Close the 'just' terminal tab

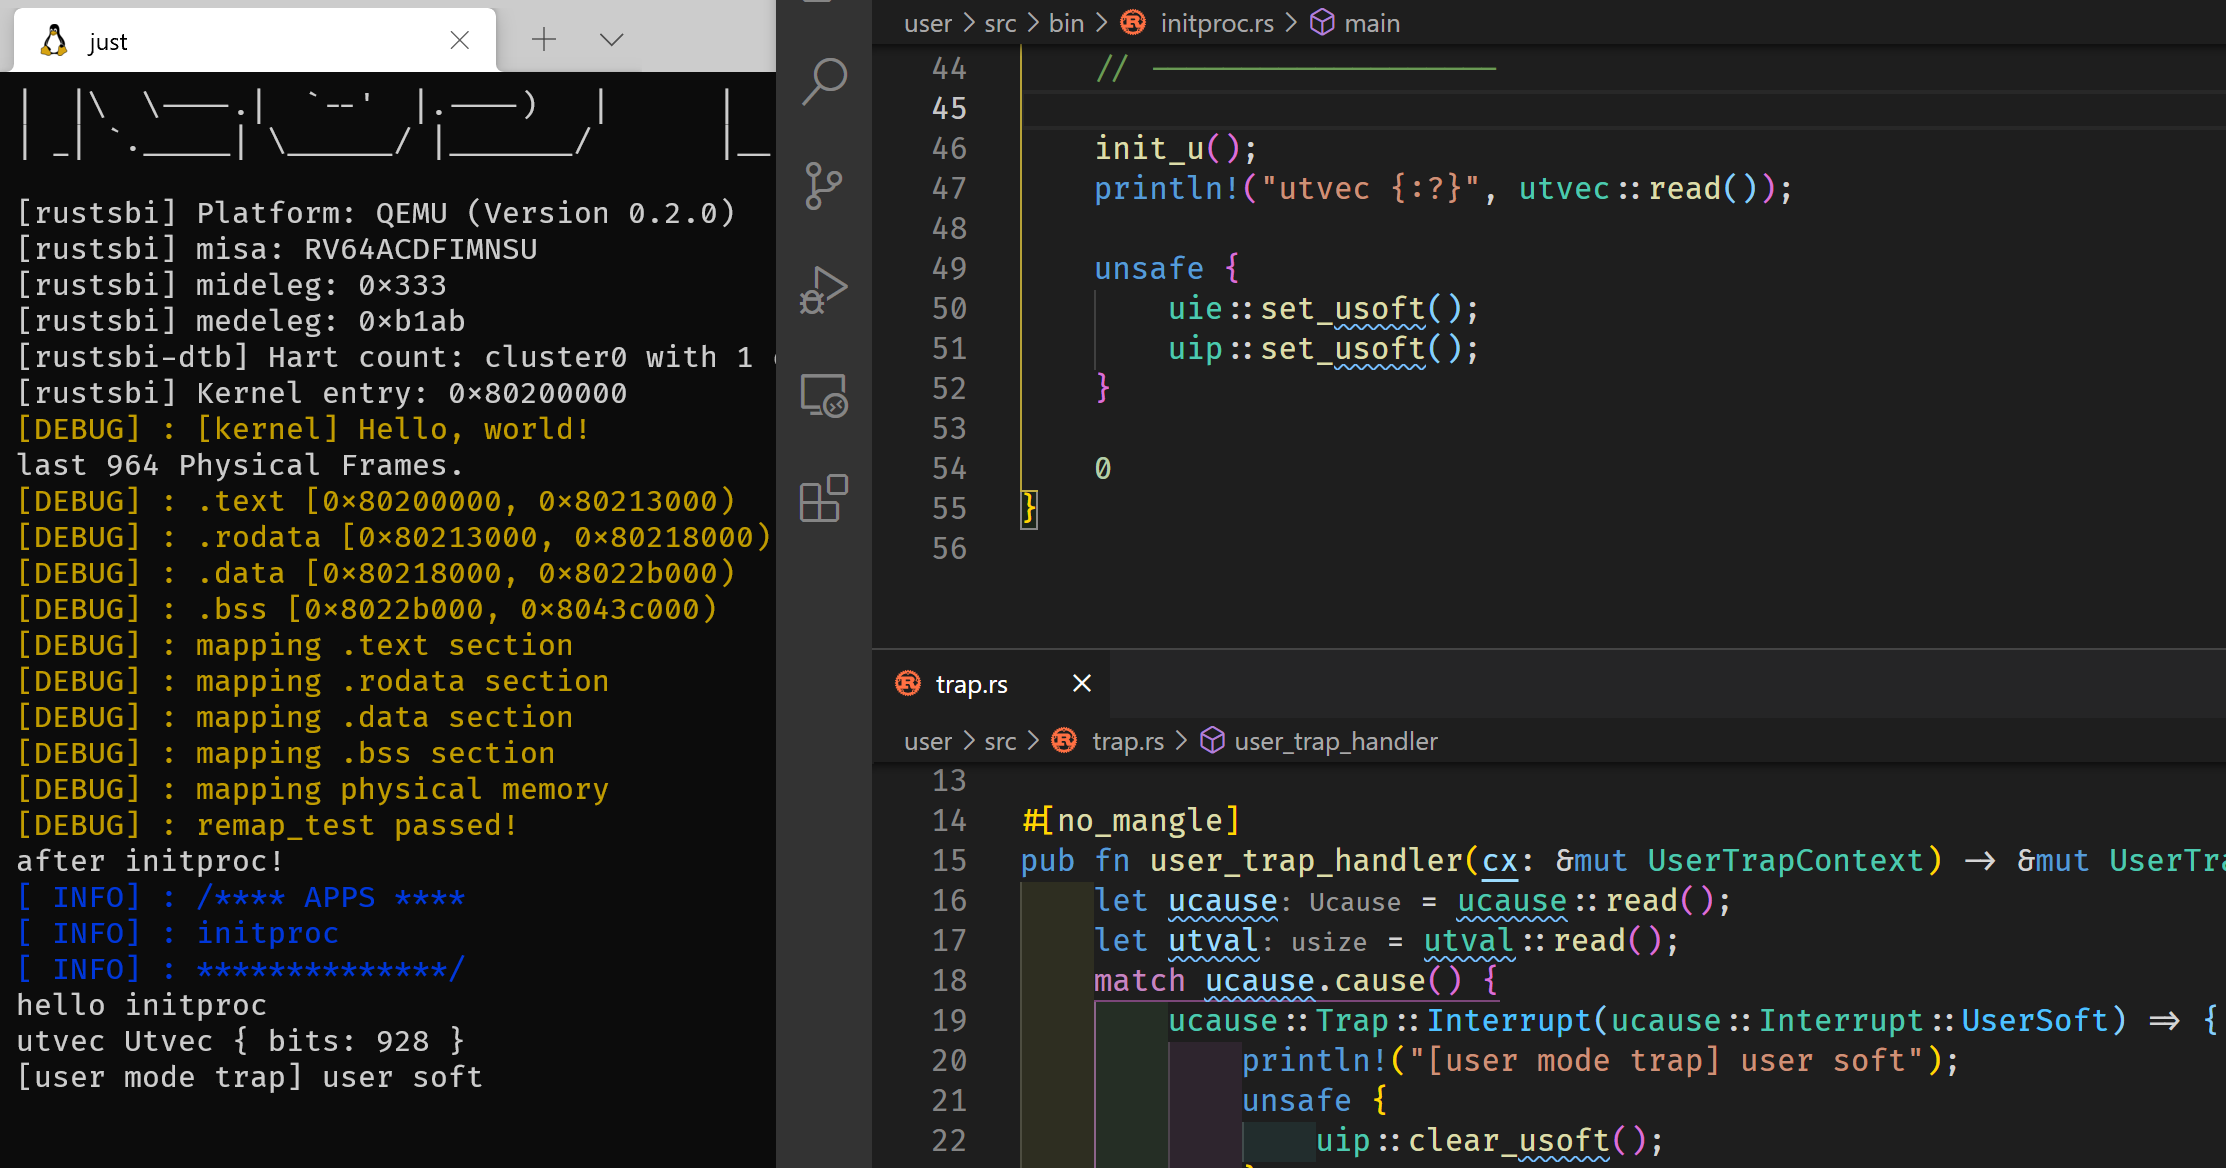pyautogui.click(x=459, y=40)
